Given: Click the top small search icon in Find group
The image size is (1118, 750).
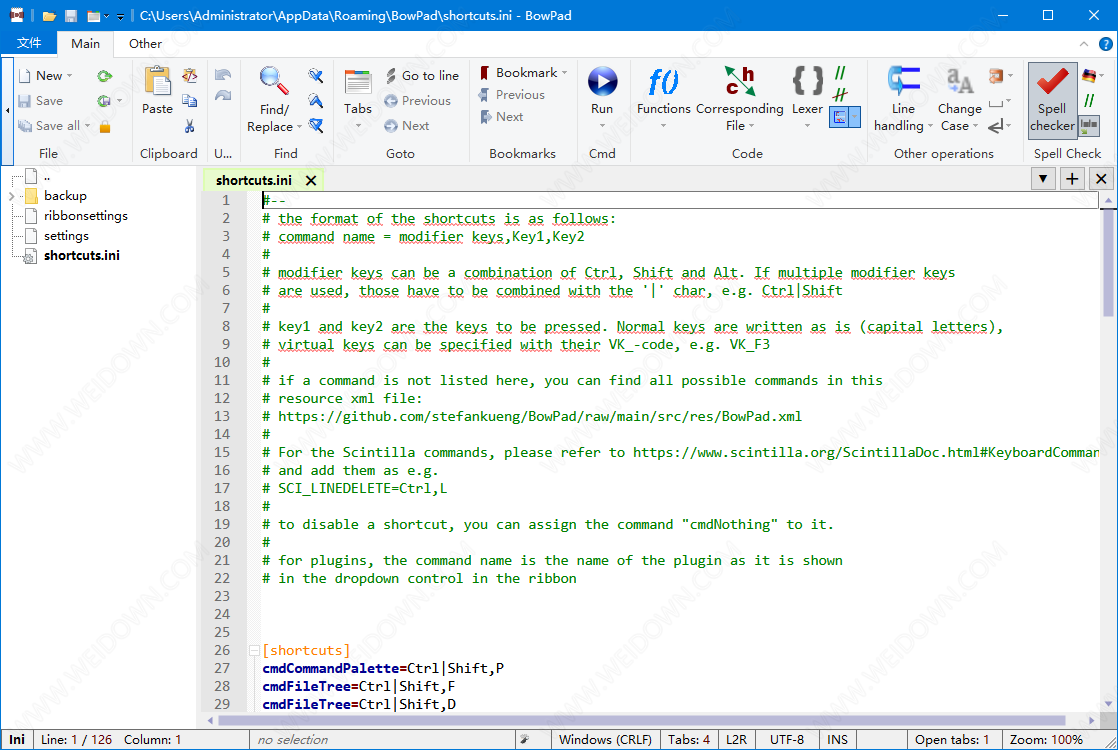Looking at the screenshot, I should tap(316, 76).
